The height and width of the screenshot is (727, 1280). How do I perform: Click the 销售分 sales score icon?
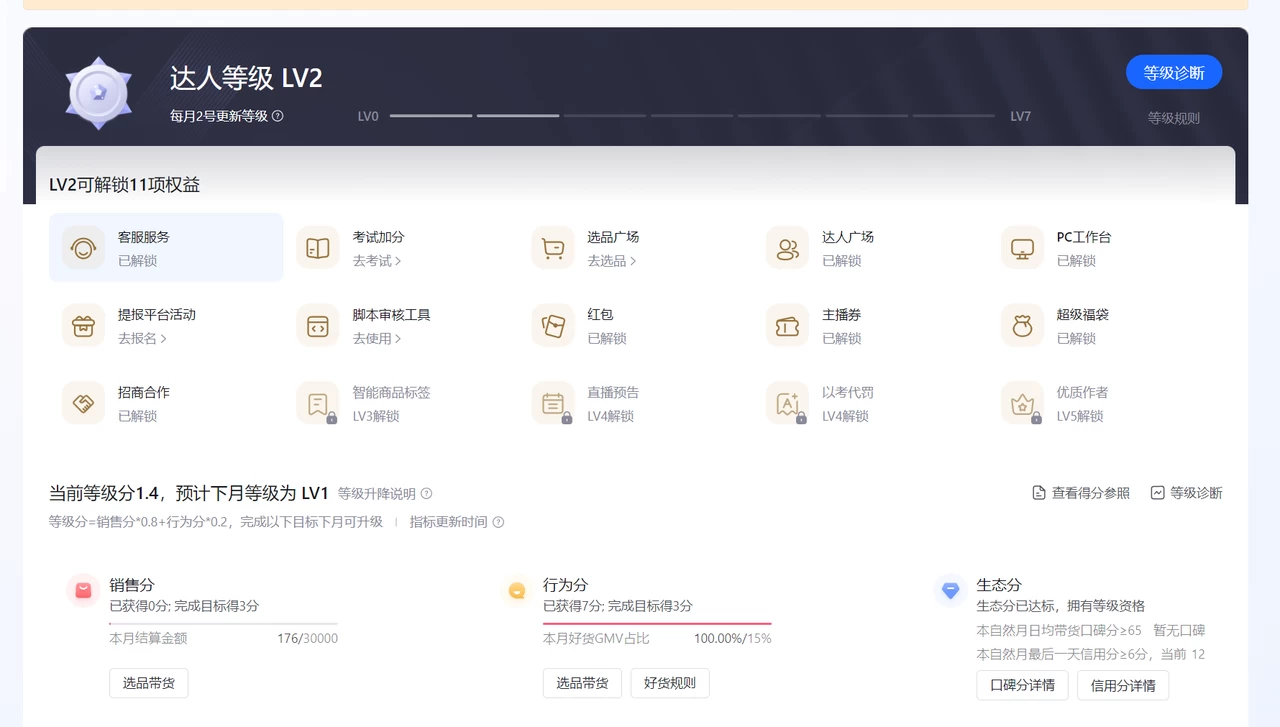[x=83, y=591]
